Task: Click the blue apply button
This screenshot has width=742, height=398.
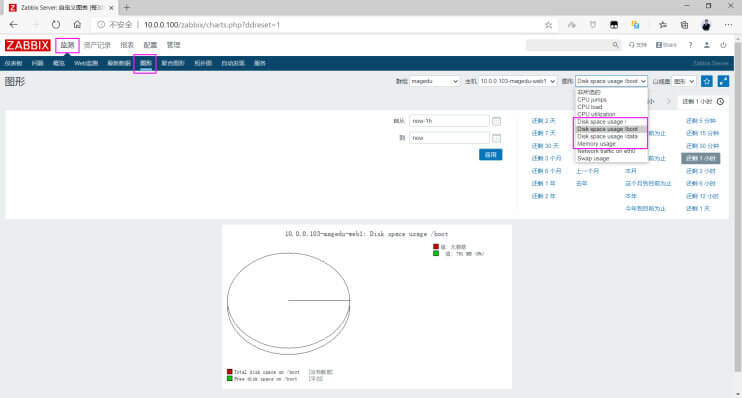Action: [x=491, y=155]
